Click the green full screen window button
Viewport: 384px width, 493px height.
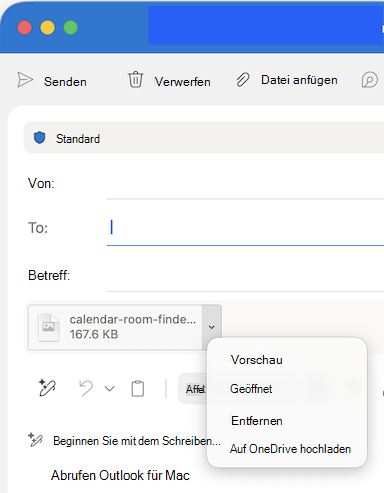click(x=71, y=27)
